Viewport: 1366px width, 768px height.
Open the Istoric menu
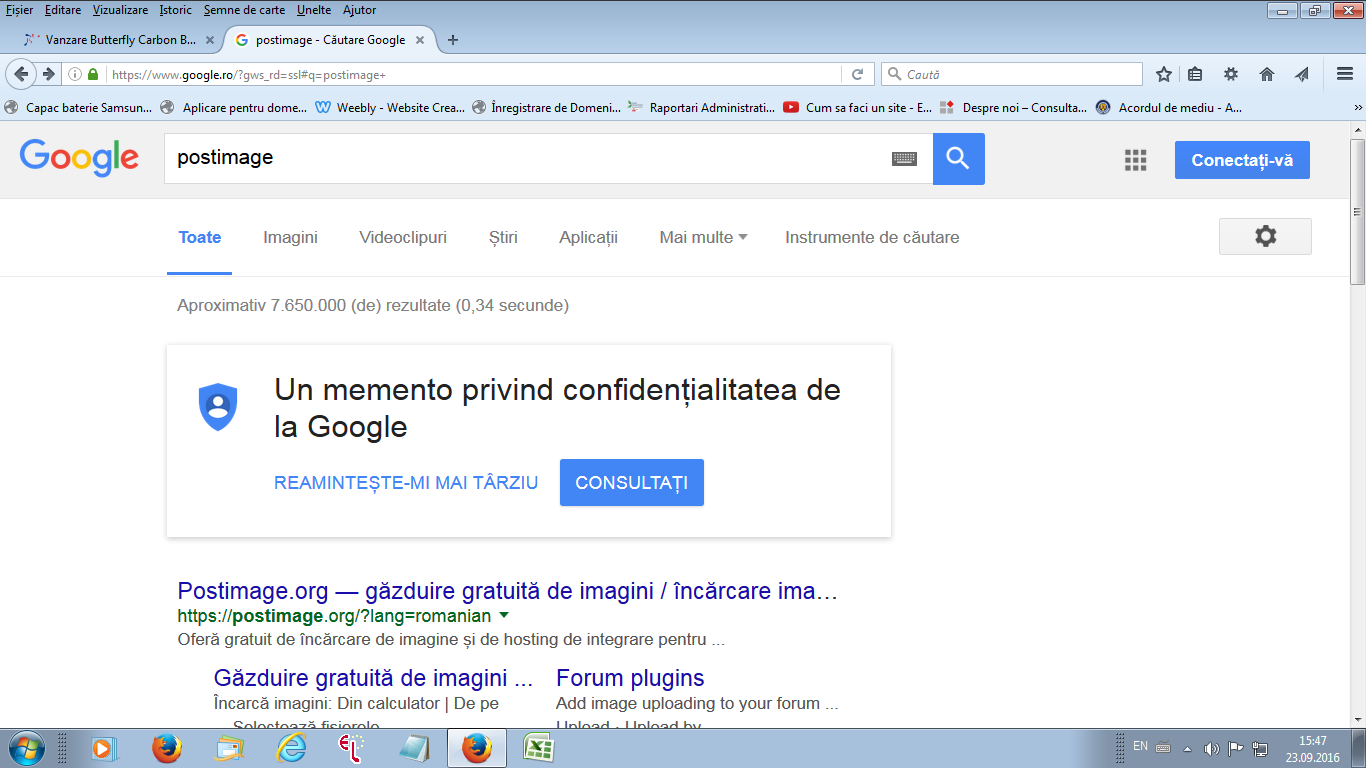point(175,10)
